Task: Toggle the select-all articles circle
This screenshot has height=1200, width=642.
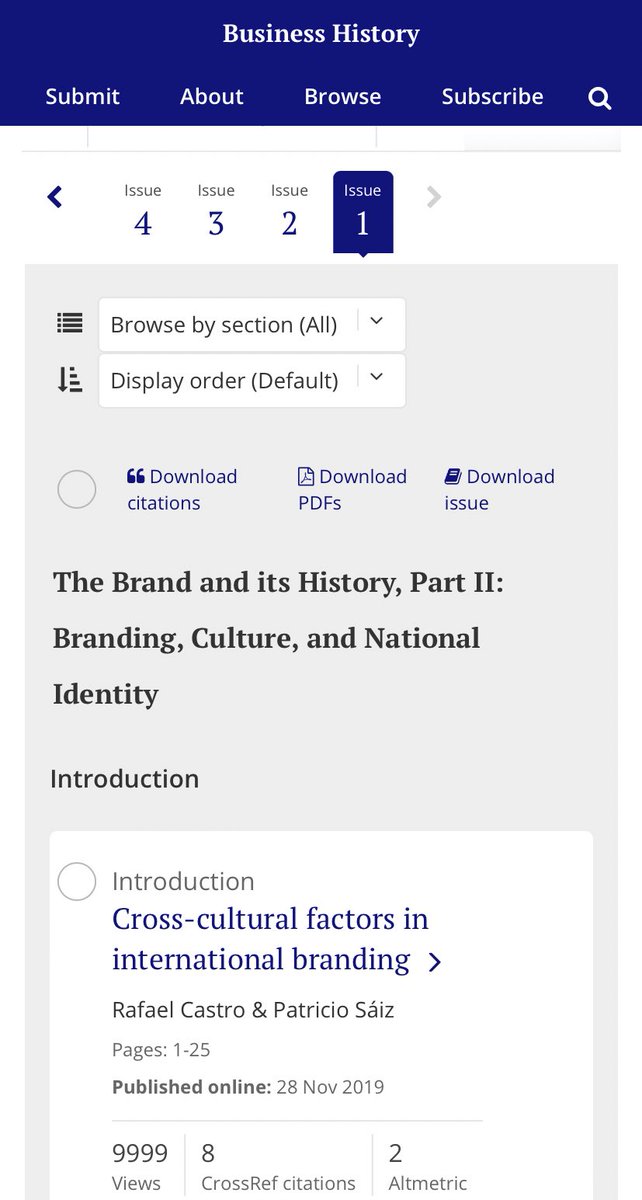Action: pyautogui.click(x=77, y=490)
